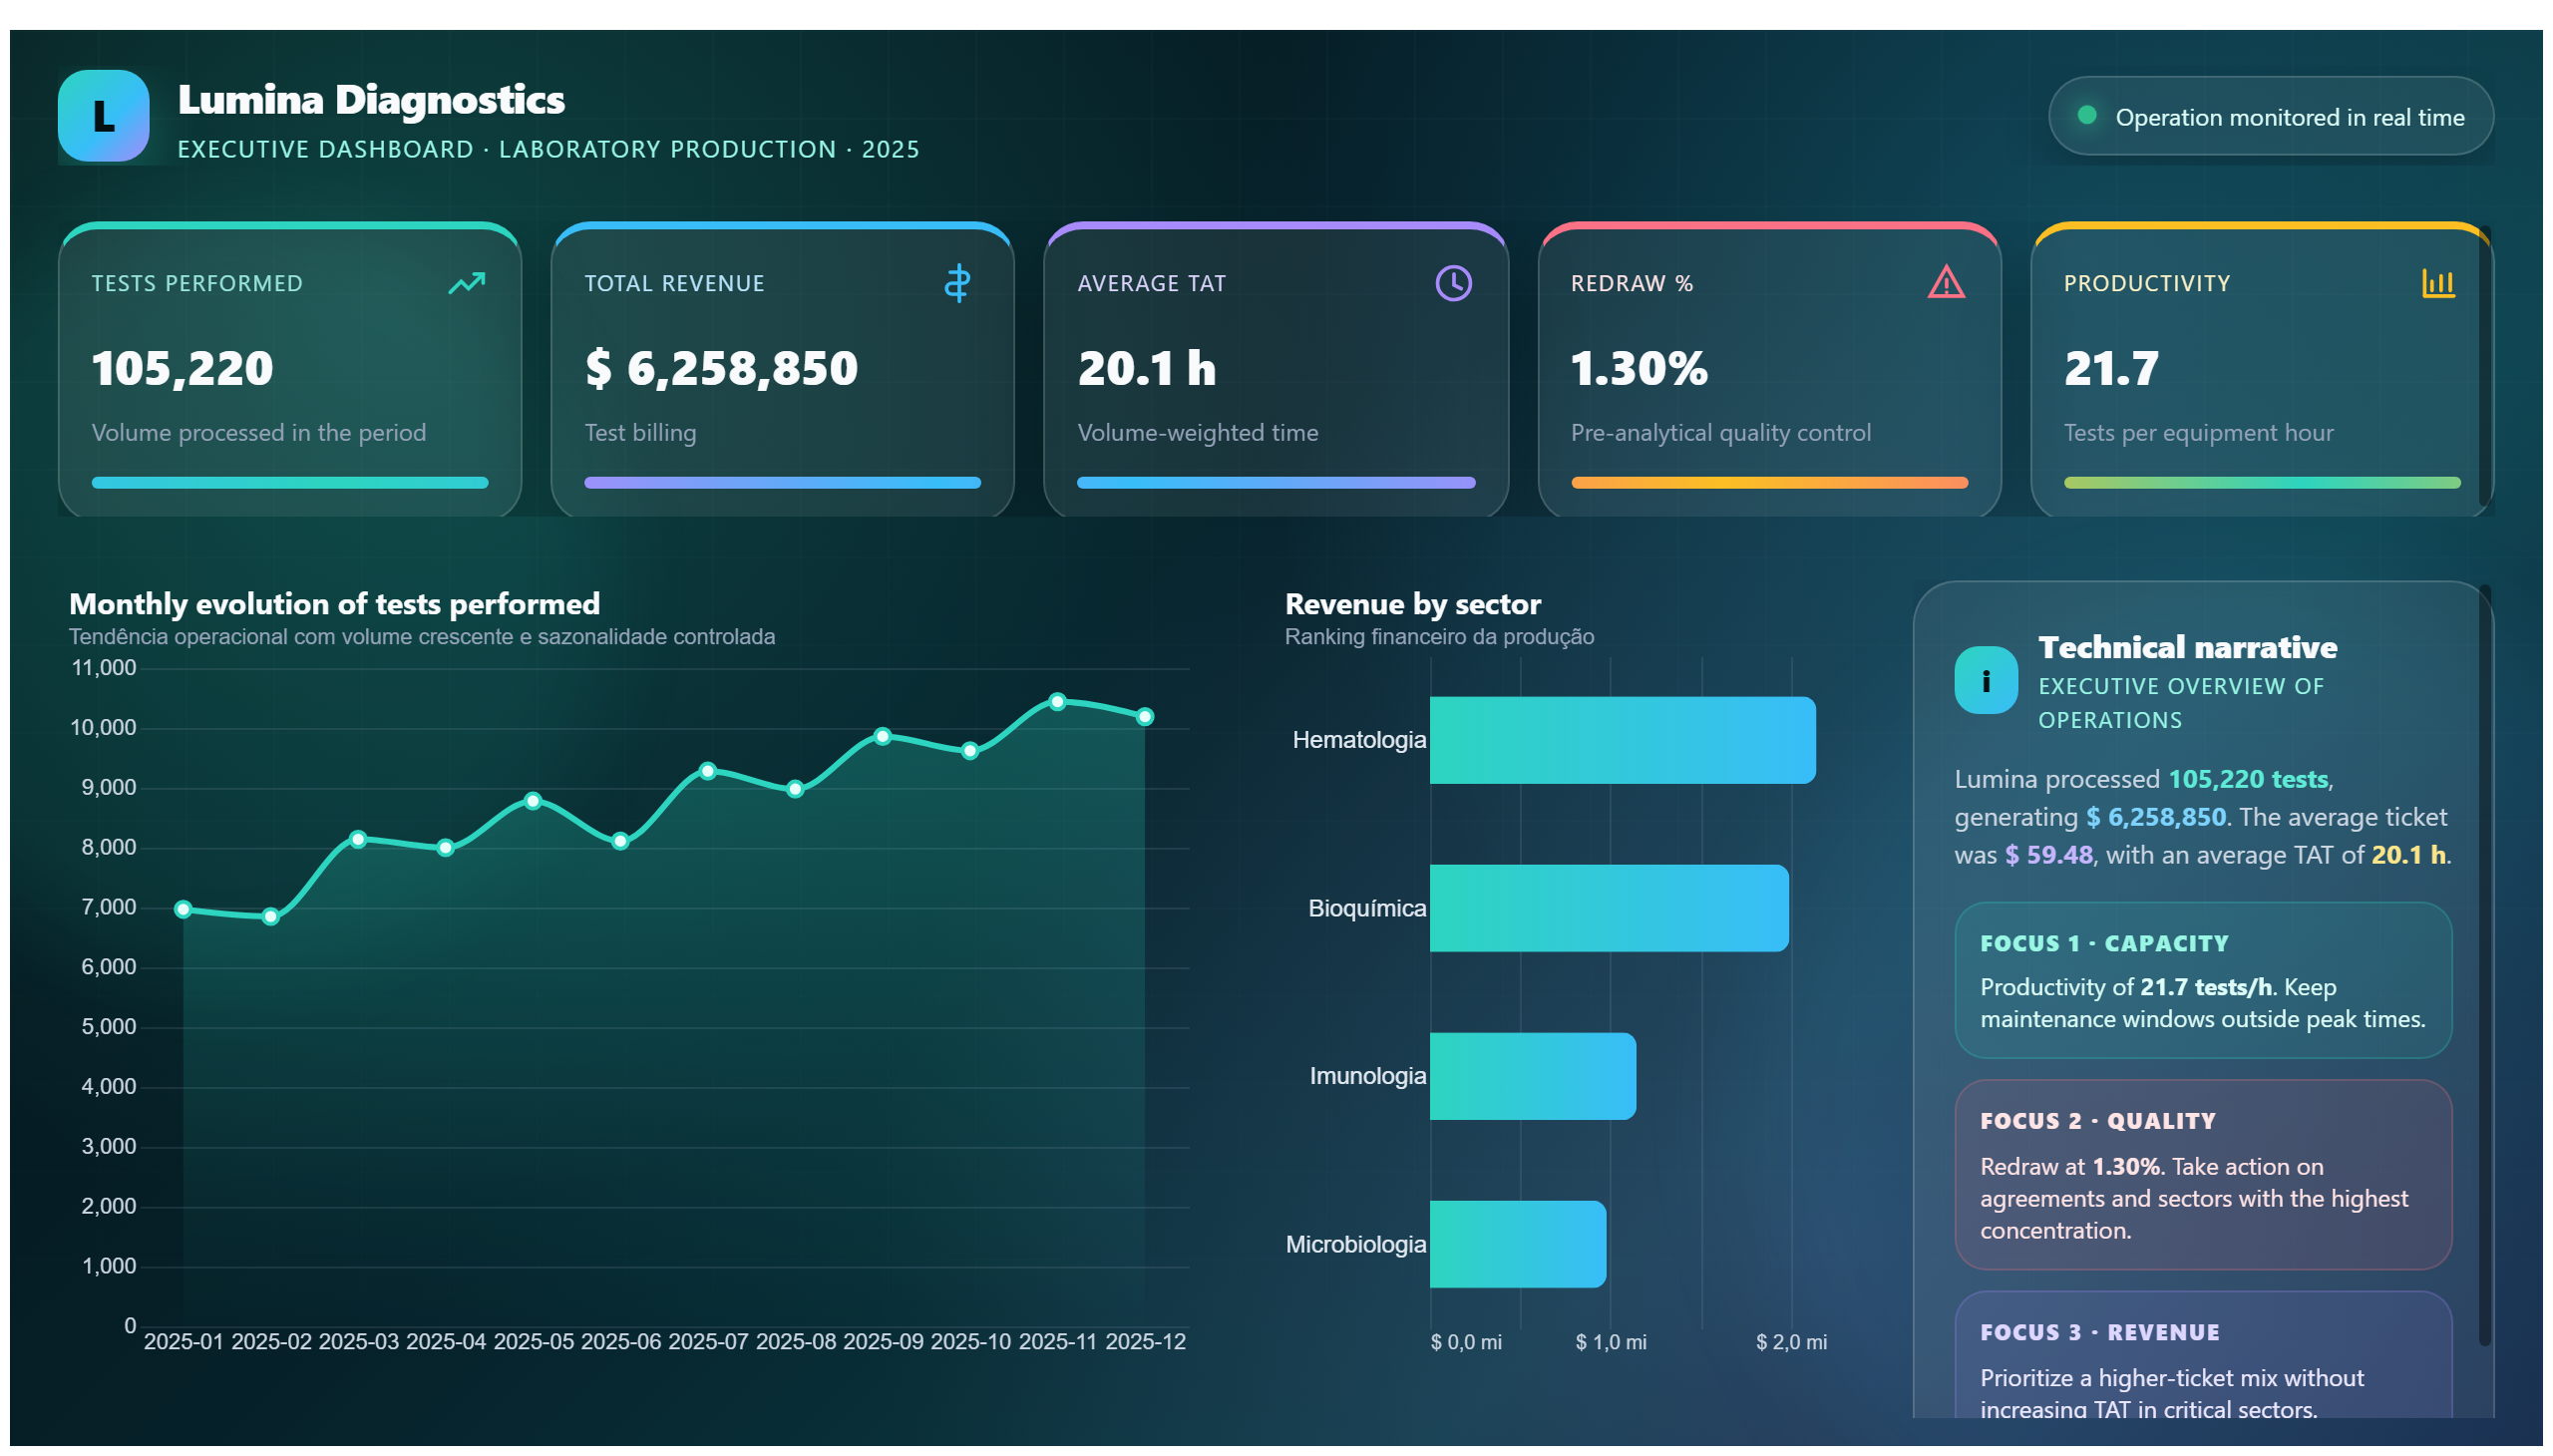Click the warning triangle on Redraw % card
Viewport: 2553px width, 1456px height.
tap(1945, 283)
